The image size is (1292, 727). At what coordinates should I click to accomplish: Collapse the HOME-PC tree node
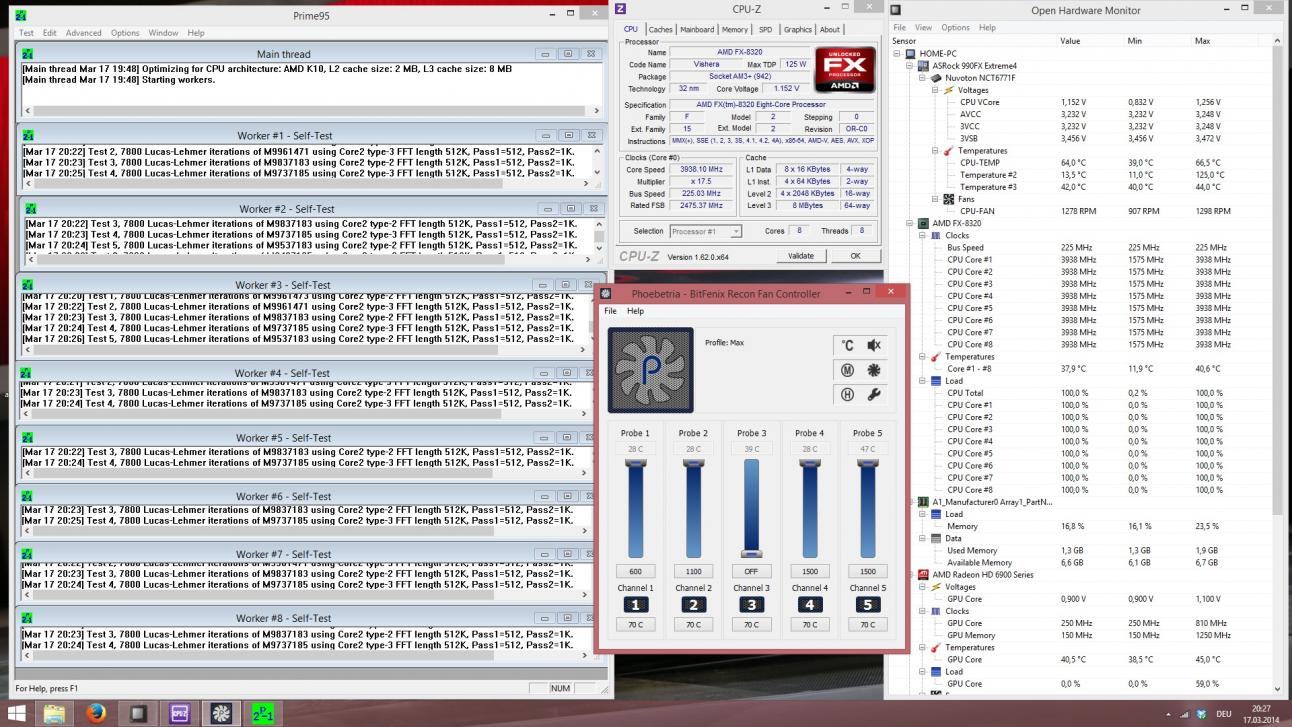click(x=898, y=53)
